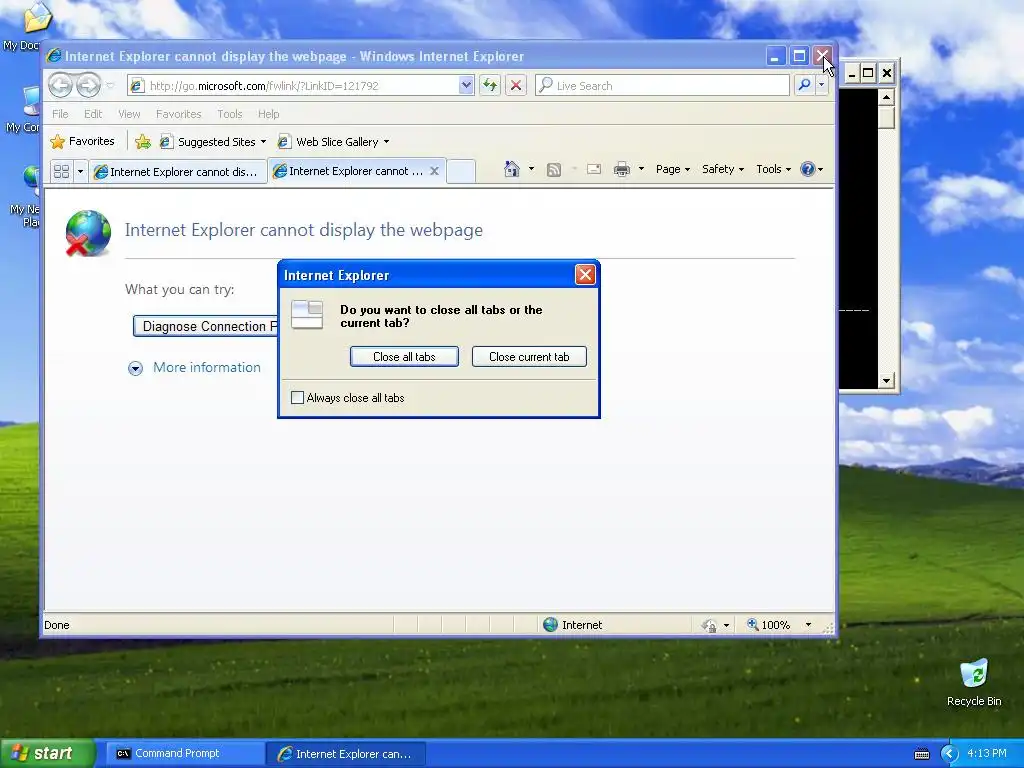The image size is (1024, 768).
Task: Click Command Prompt window scroll down arrow
Action: (x=886, y=380)
